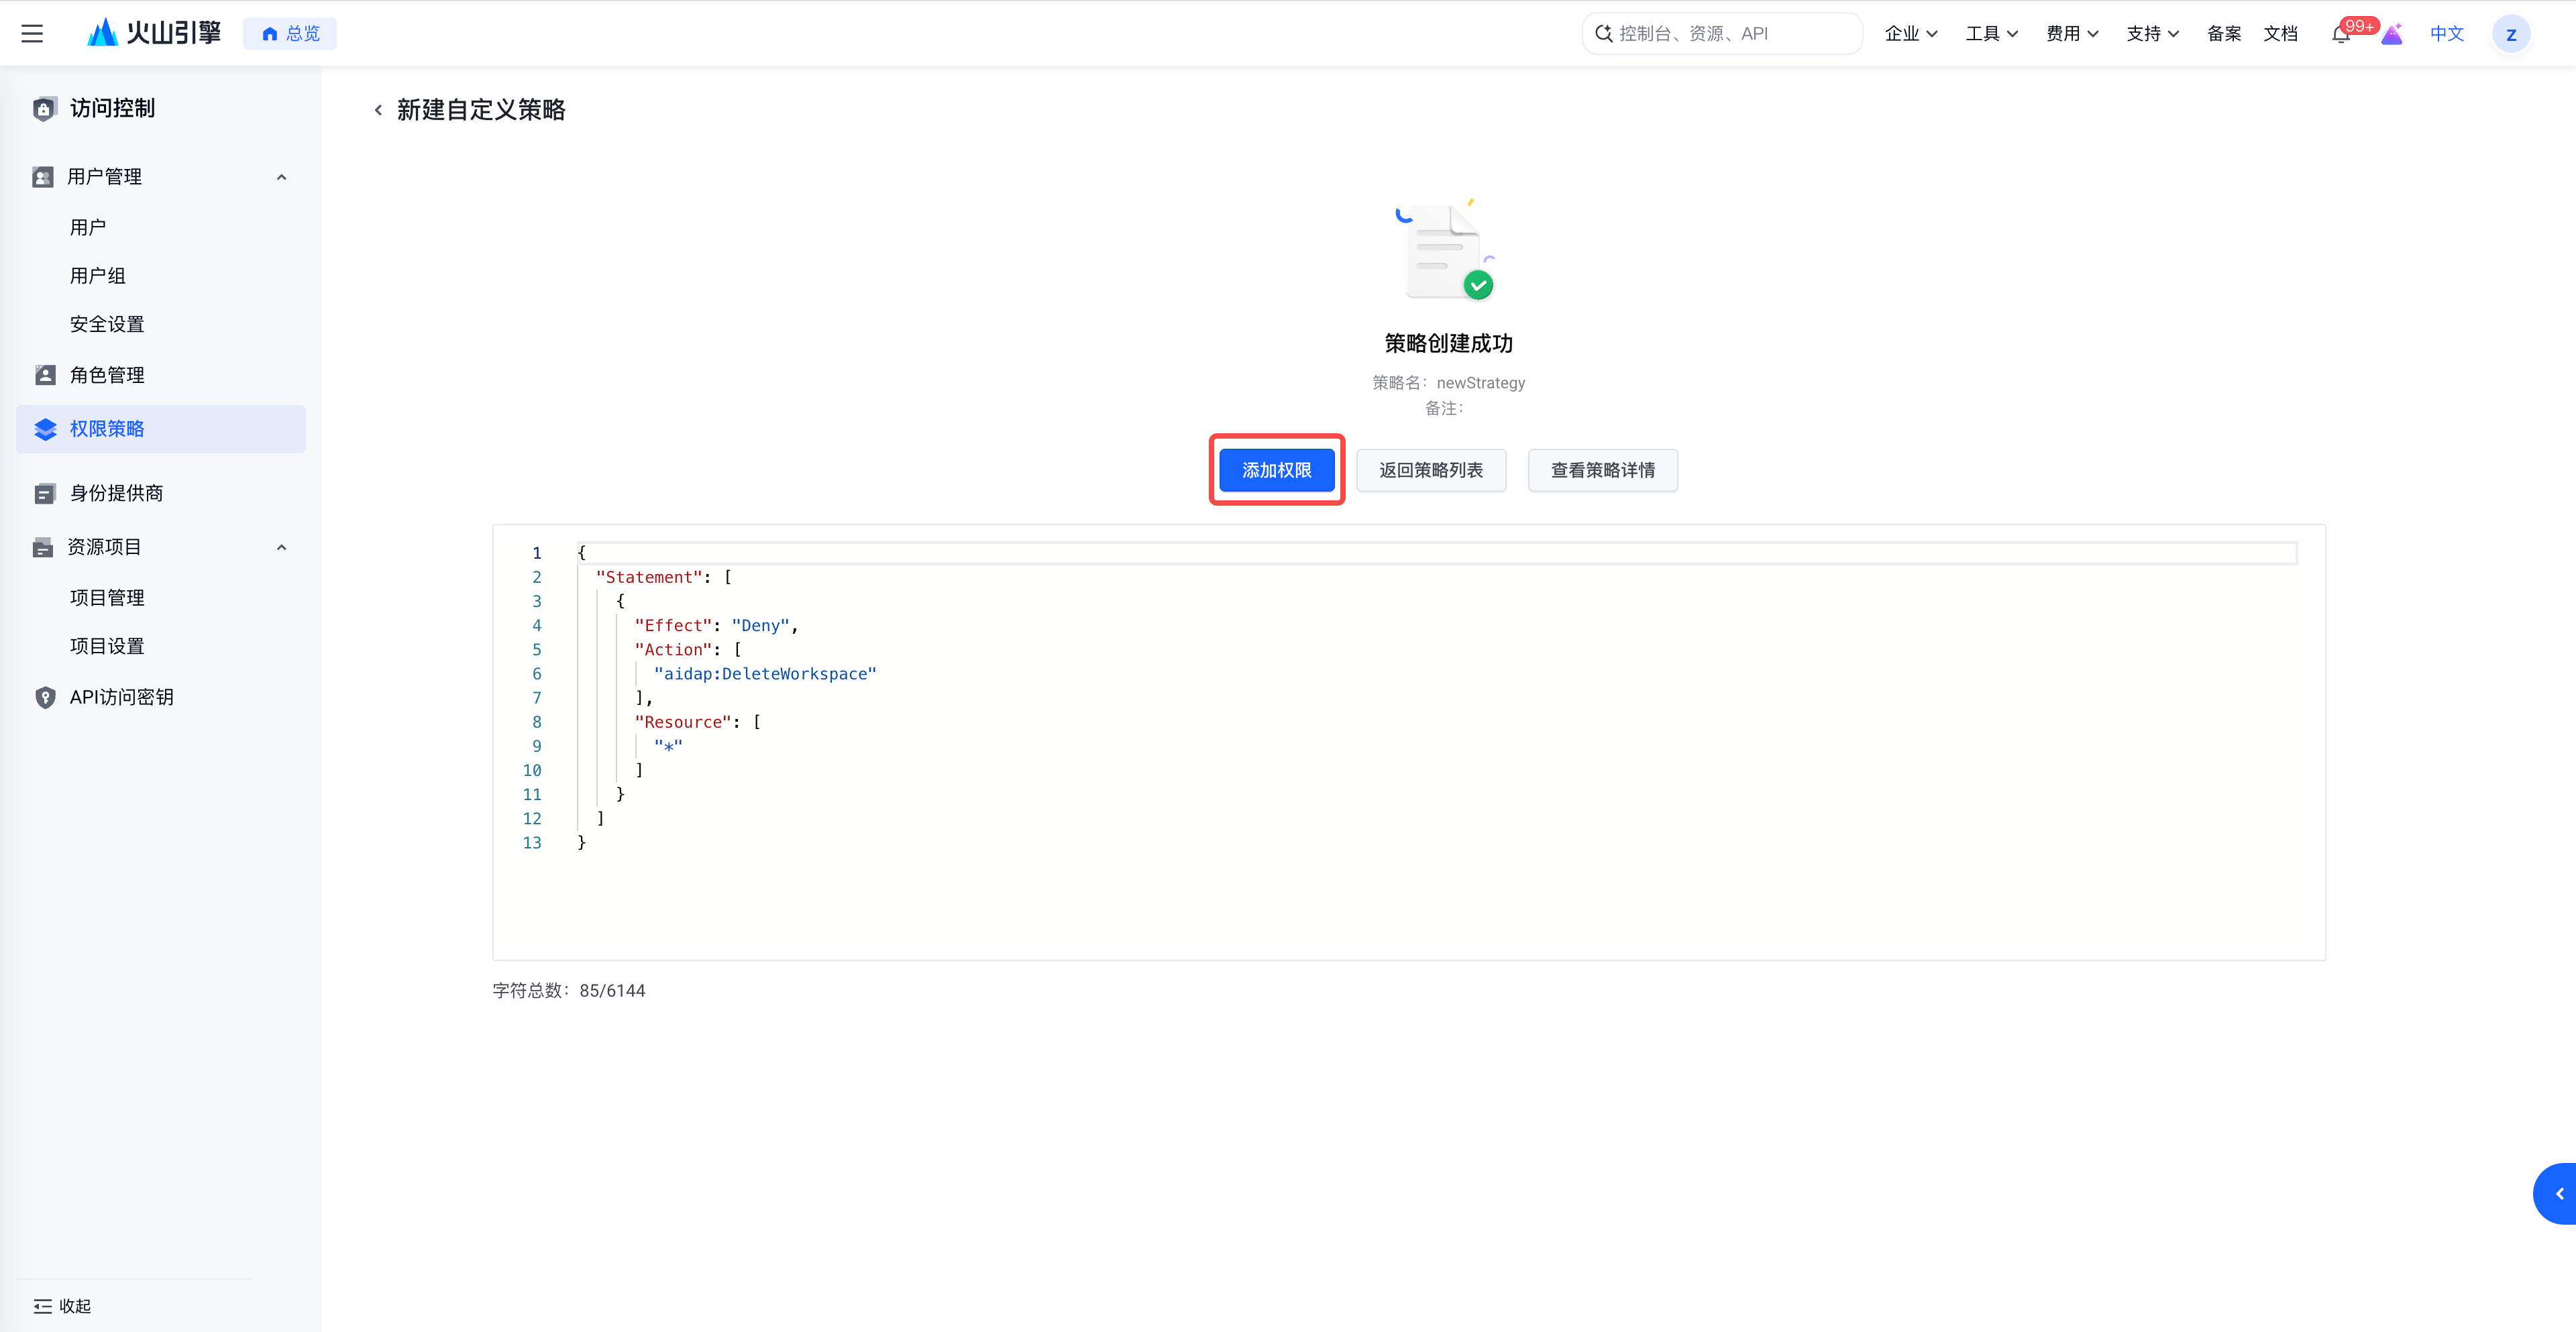2576x1332 pixels.
Task: Click the purple flask promotion icon
Action: [2392, 34]
